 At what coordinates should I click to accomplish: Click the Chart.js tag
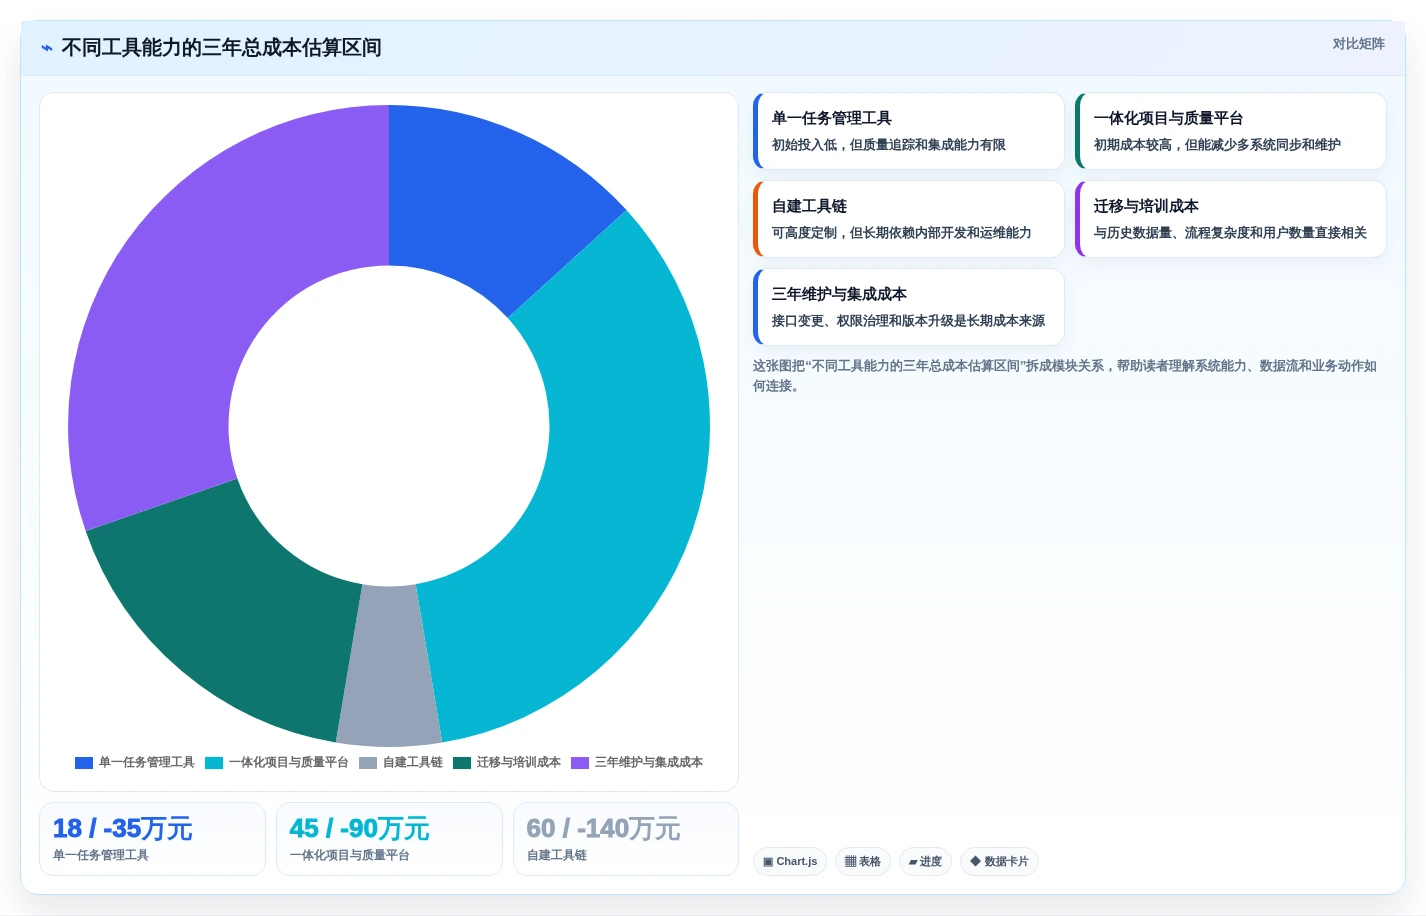790,861
